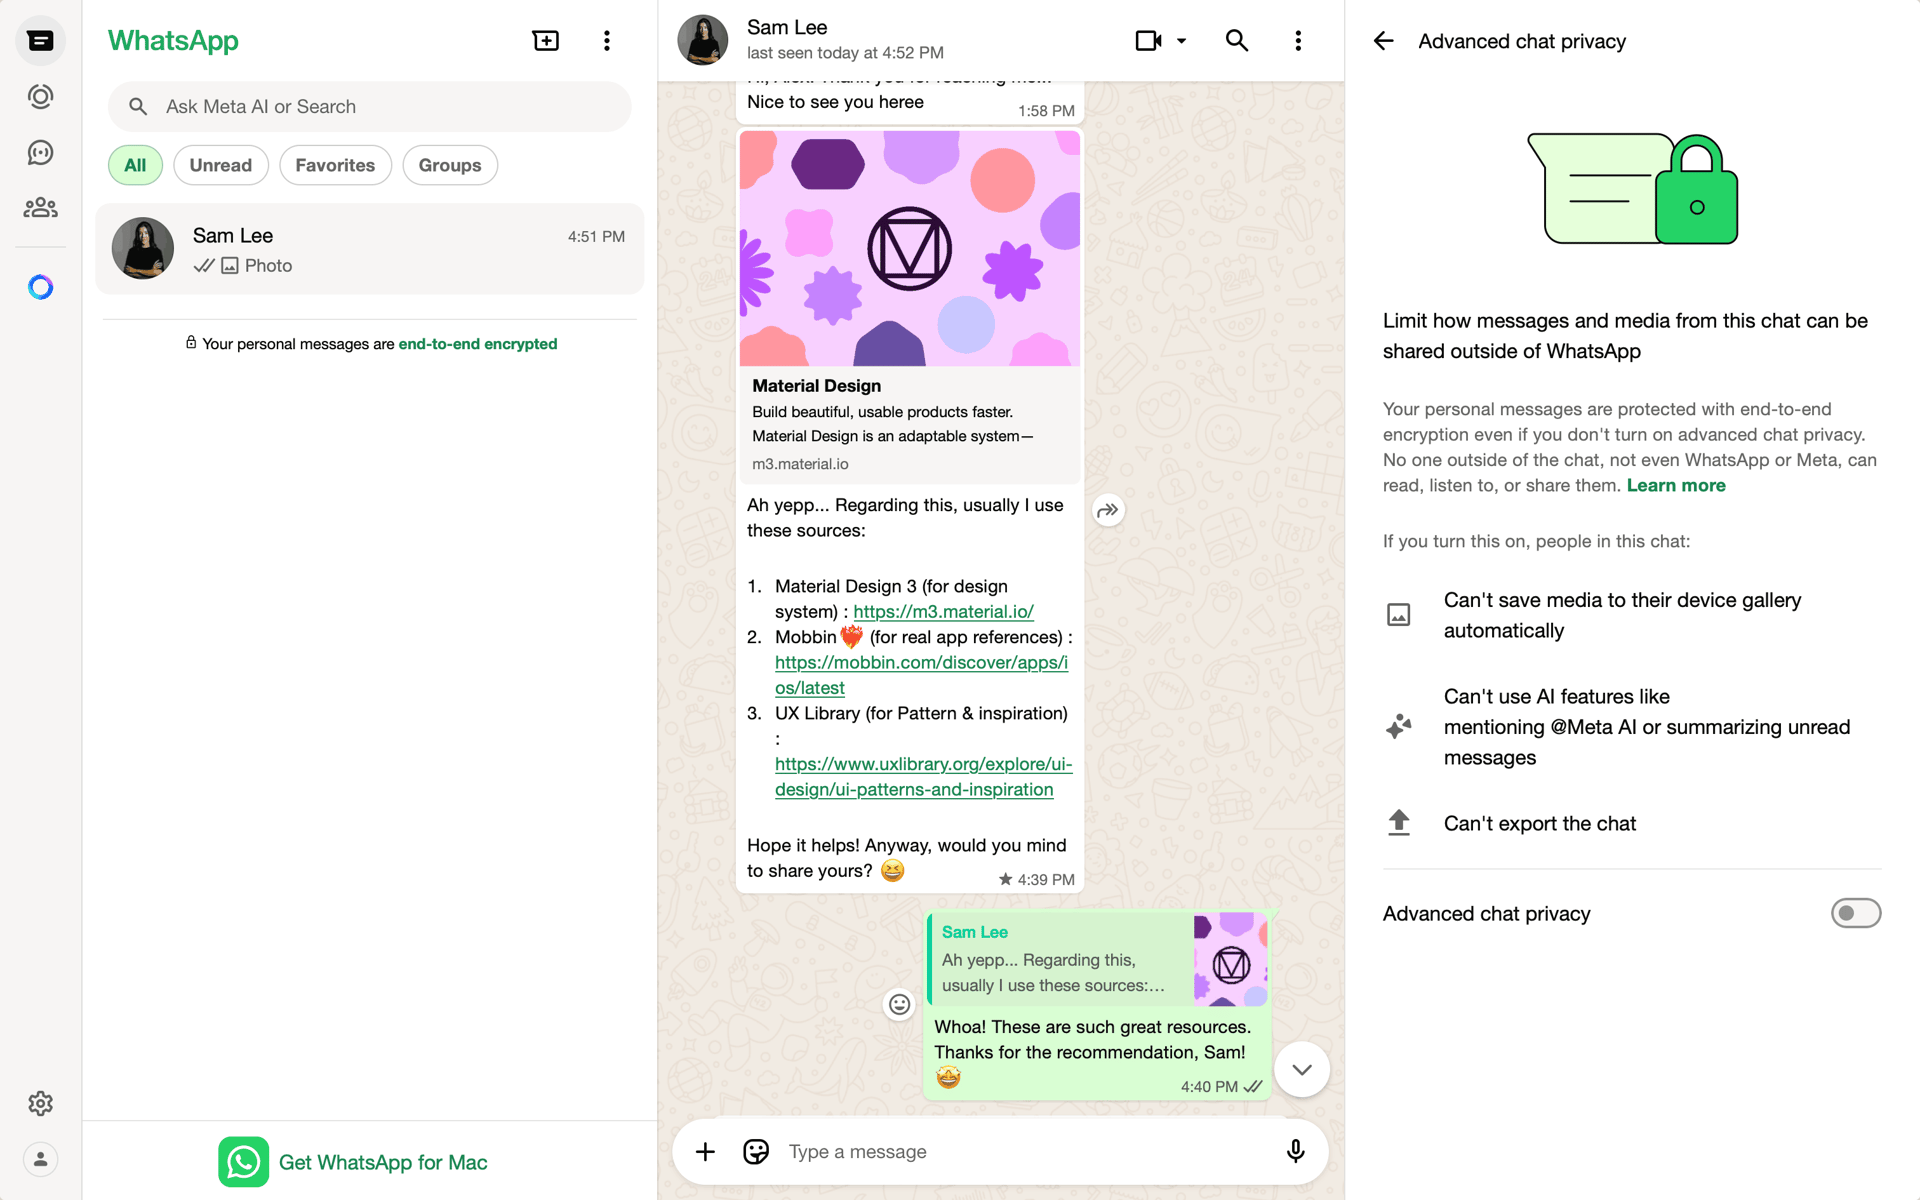Open the Meta AI circle icon
The image size is (1920, 1200).
click(x=40, y=288)
